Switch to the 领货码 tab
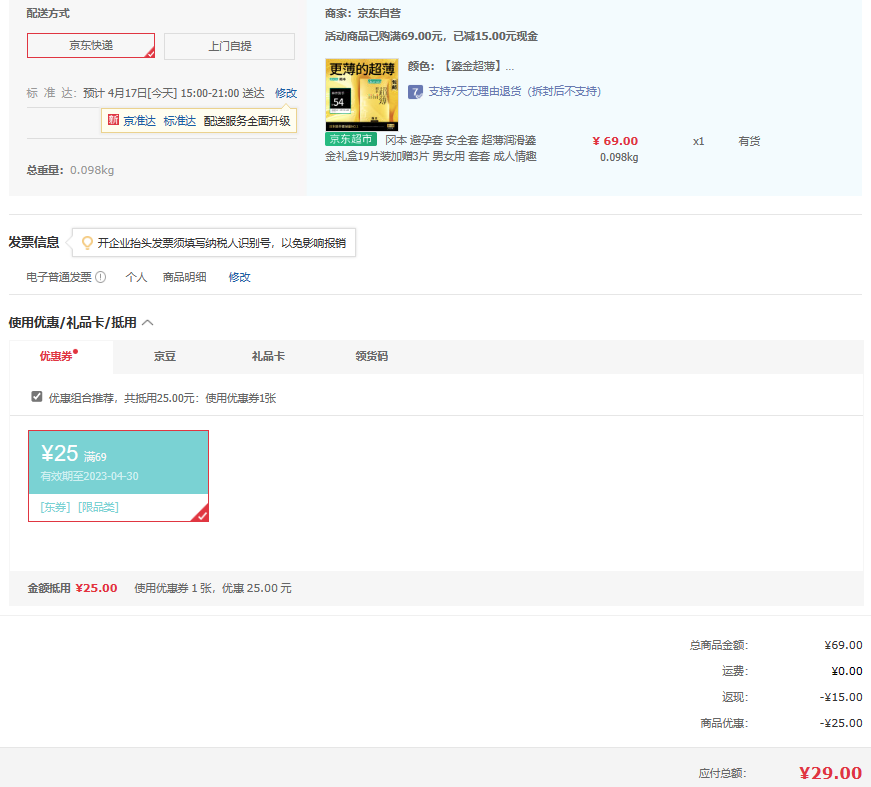Image resolution: width=871 pixels, height=787 pixels. click(x=372, y=356)
